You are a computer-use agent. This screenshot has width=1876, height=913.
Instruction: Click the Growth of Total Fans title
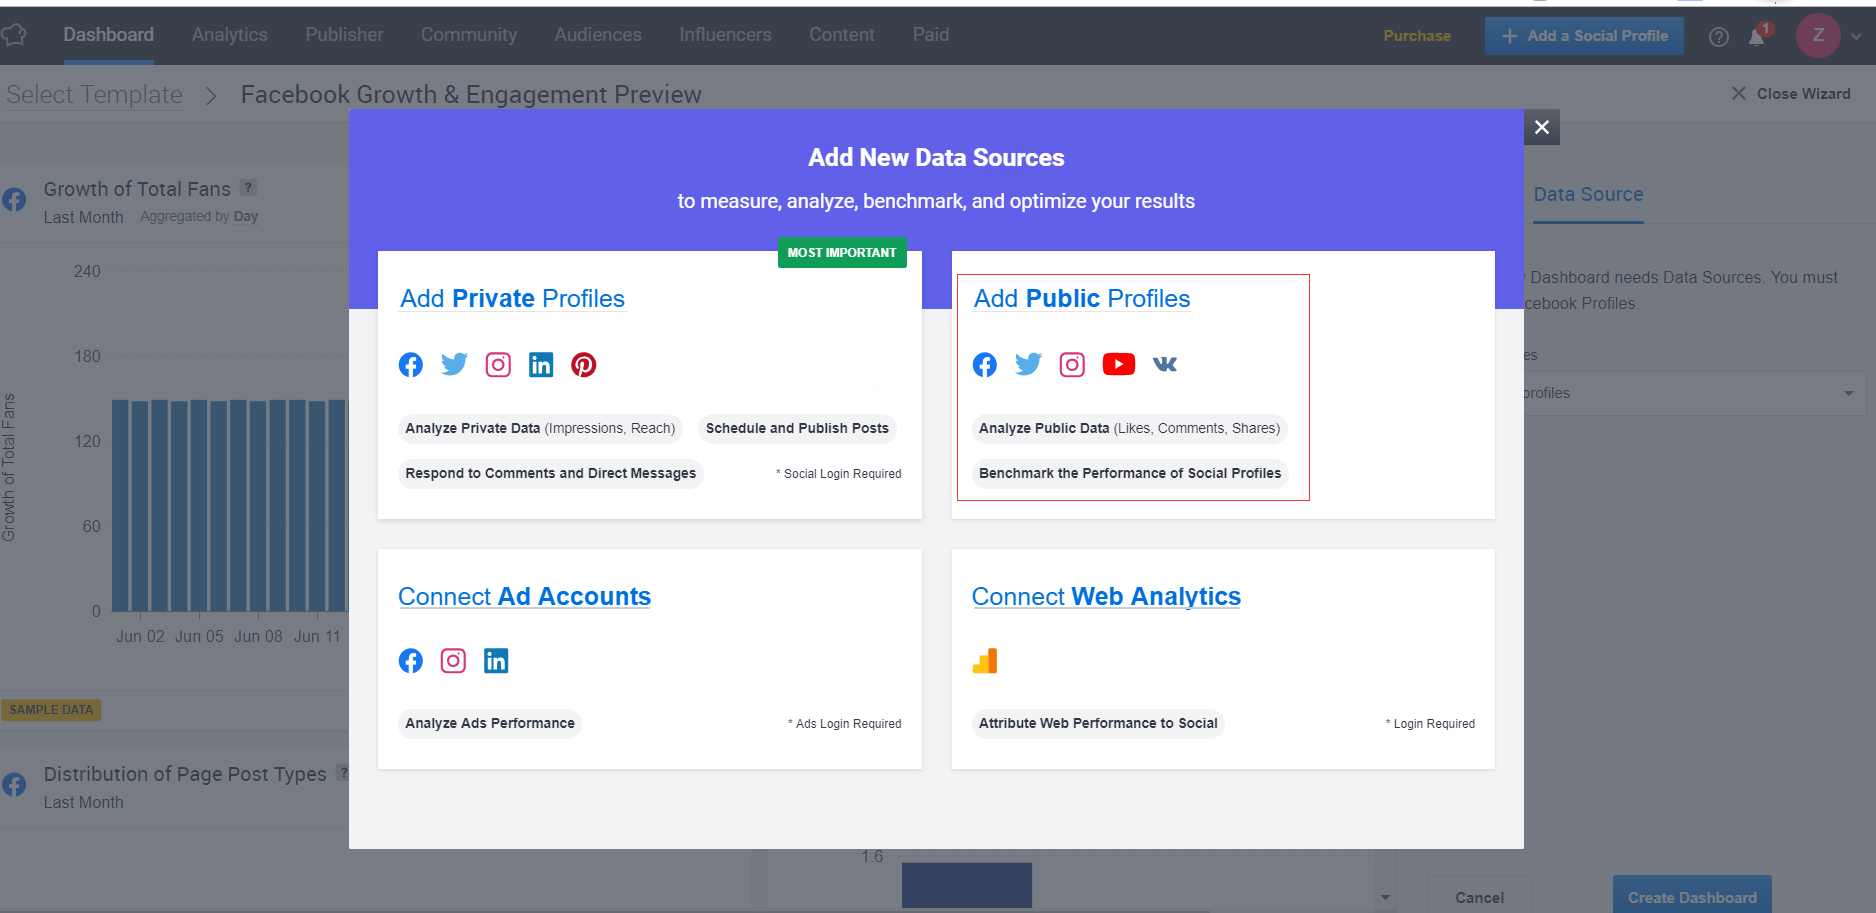[137, 189]
